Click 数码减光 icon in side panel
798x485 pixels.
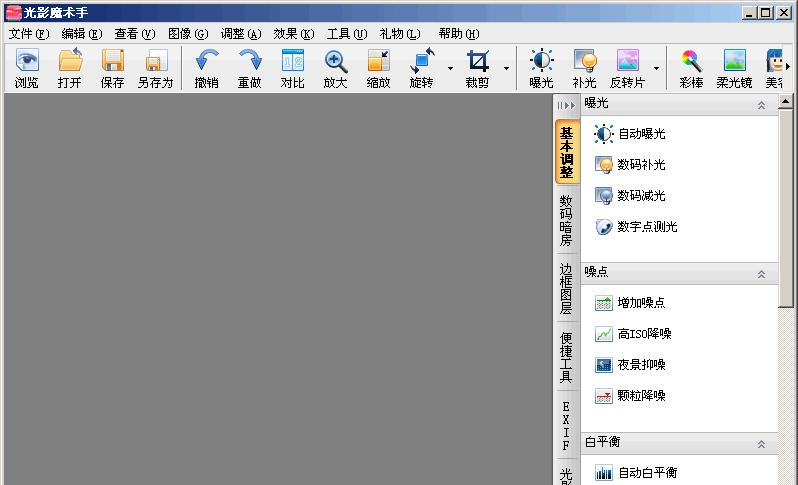(604, 196)
